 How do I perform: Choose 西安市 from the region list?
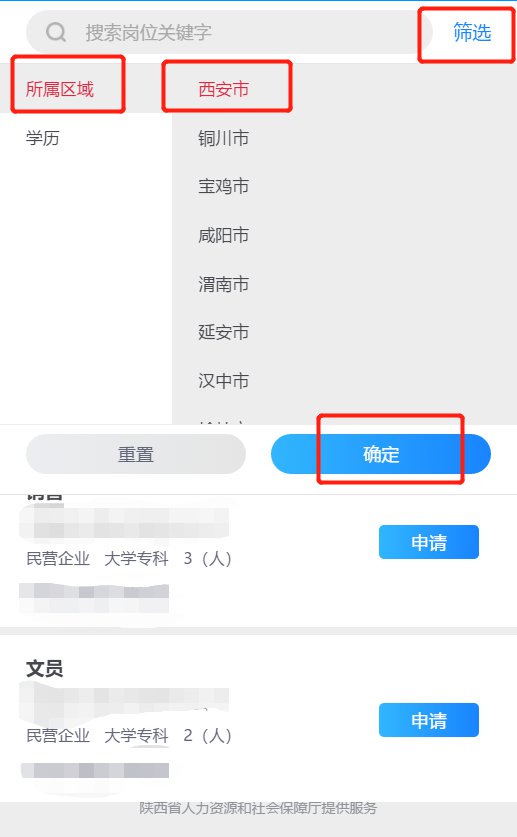224,89
